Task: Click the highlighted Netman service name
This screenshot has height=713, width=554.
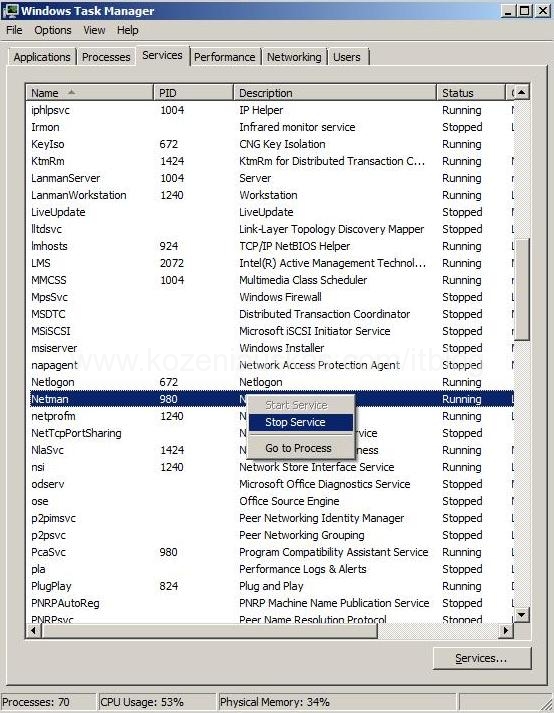Action: pos(50,399)
